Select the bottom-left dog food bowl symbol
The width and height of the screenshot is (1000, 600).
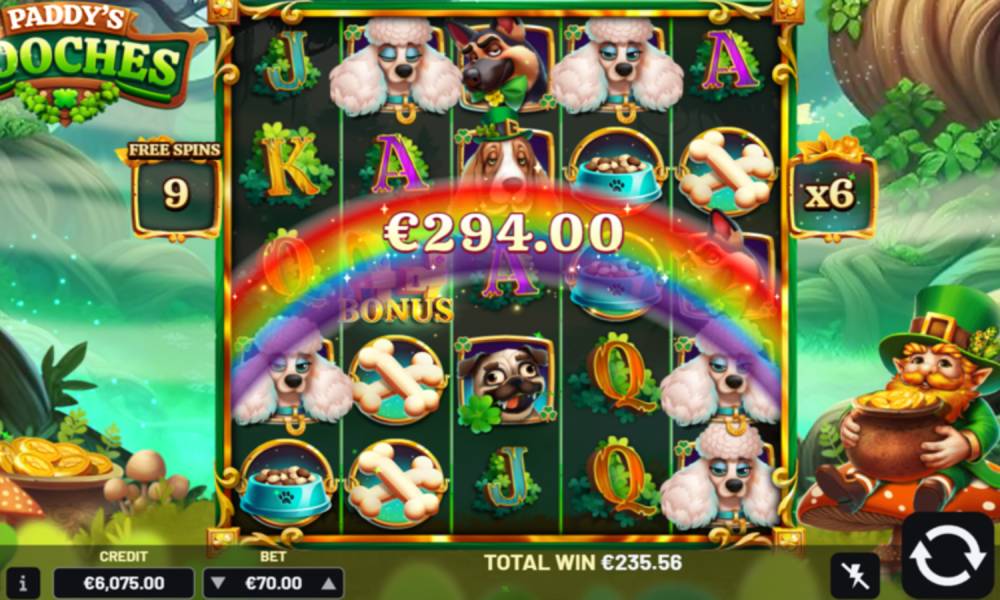tap(287, 482)
